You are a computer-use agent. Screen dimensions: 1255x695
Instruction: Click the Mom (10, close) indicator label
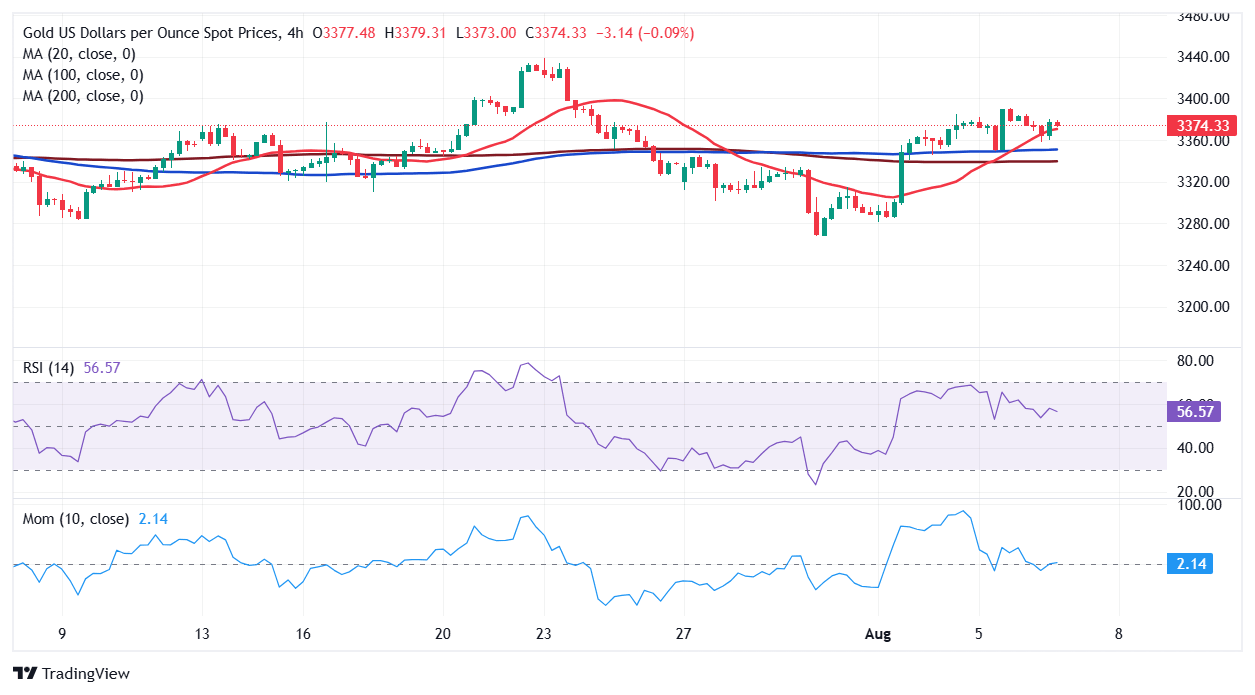click(x=76, y=519)
